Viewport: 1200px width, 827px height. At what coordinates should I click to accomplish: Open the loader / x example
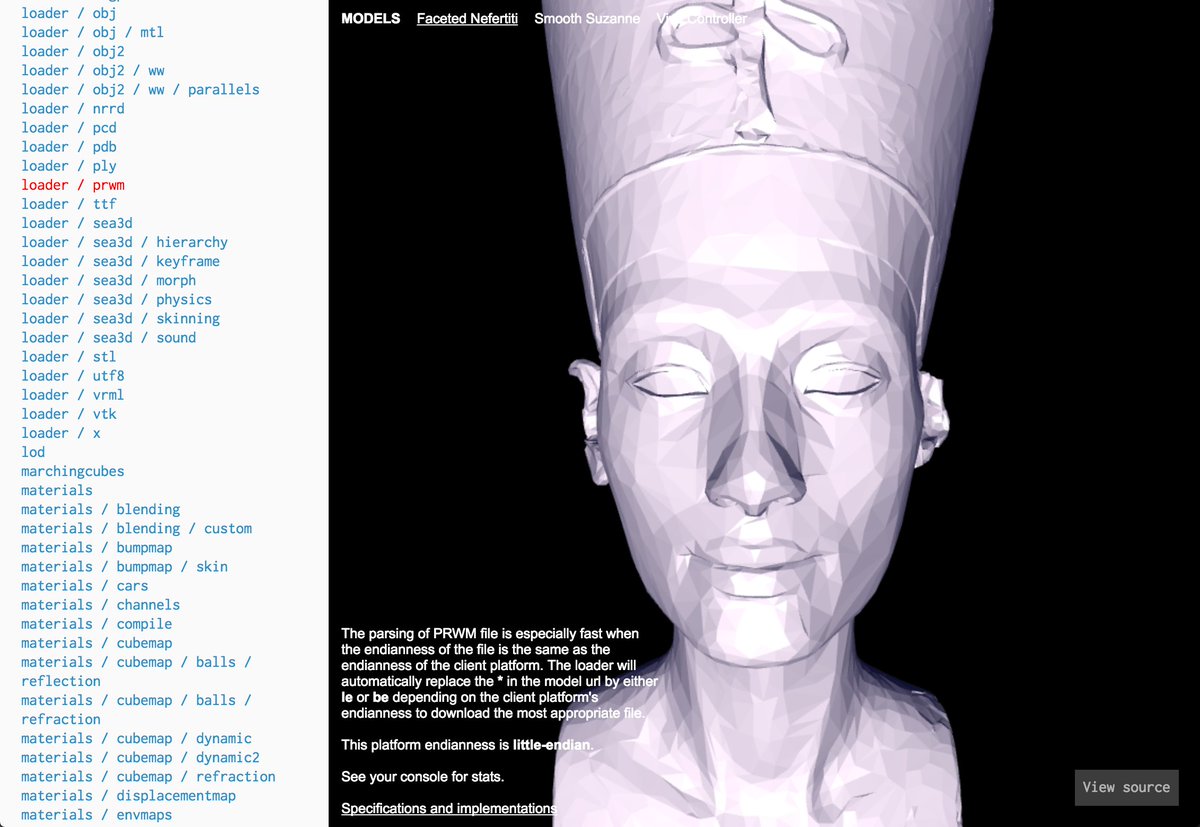pyautogui.click(x=61, y=433)
